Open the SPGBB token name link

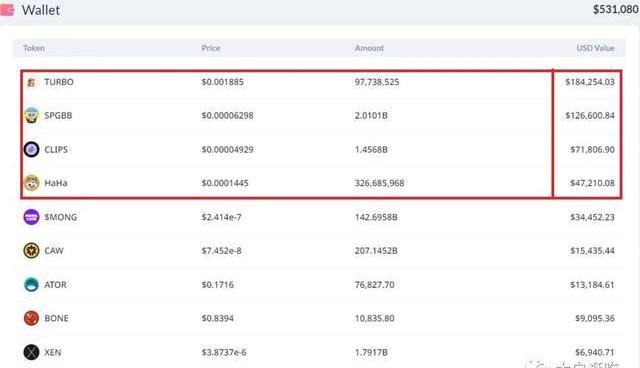(58, 115)
